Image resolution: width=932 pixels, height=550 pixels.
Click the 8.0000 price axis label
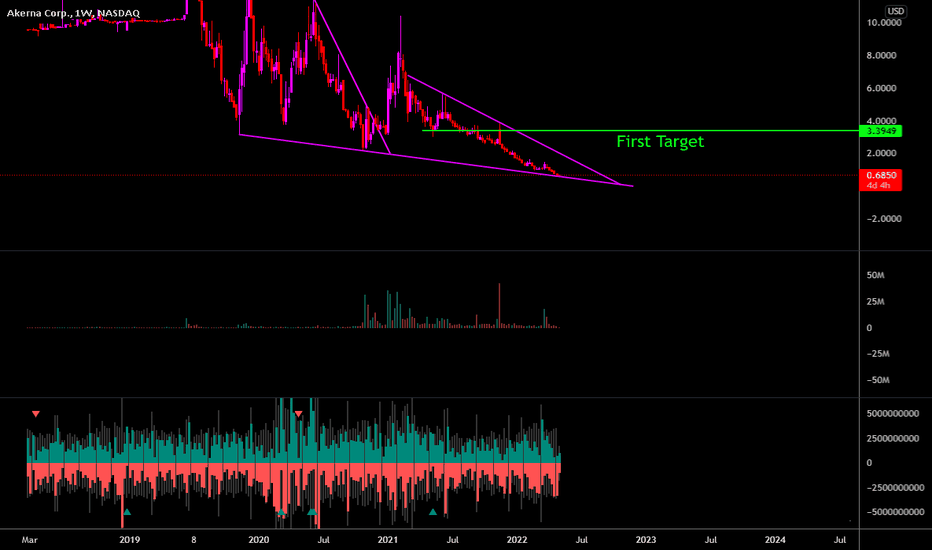tap(881, 55)
